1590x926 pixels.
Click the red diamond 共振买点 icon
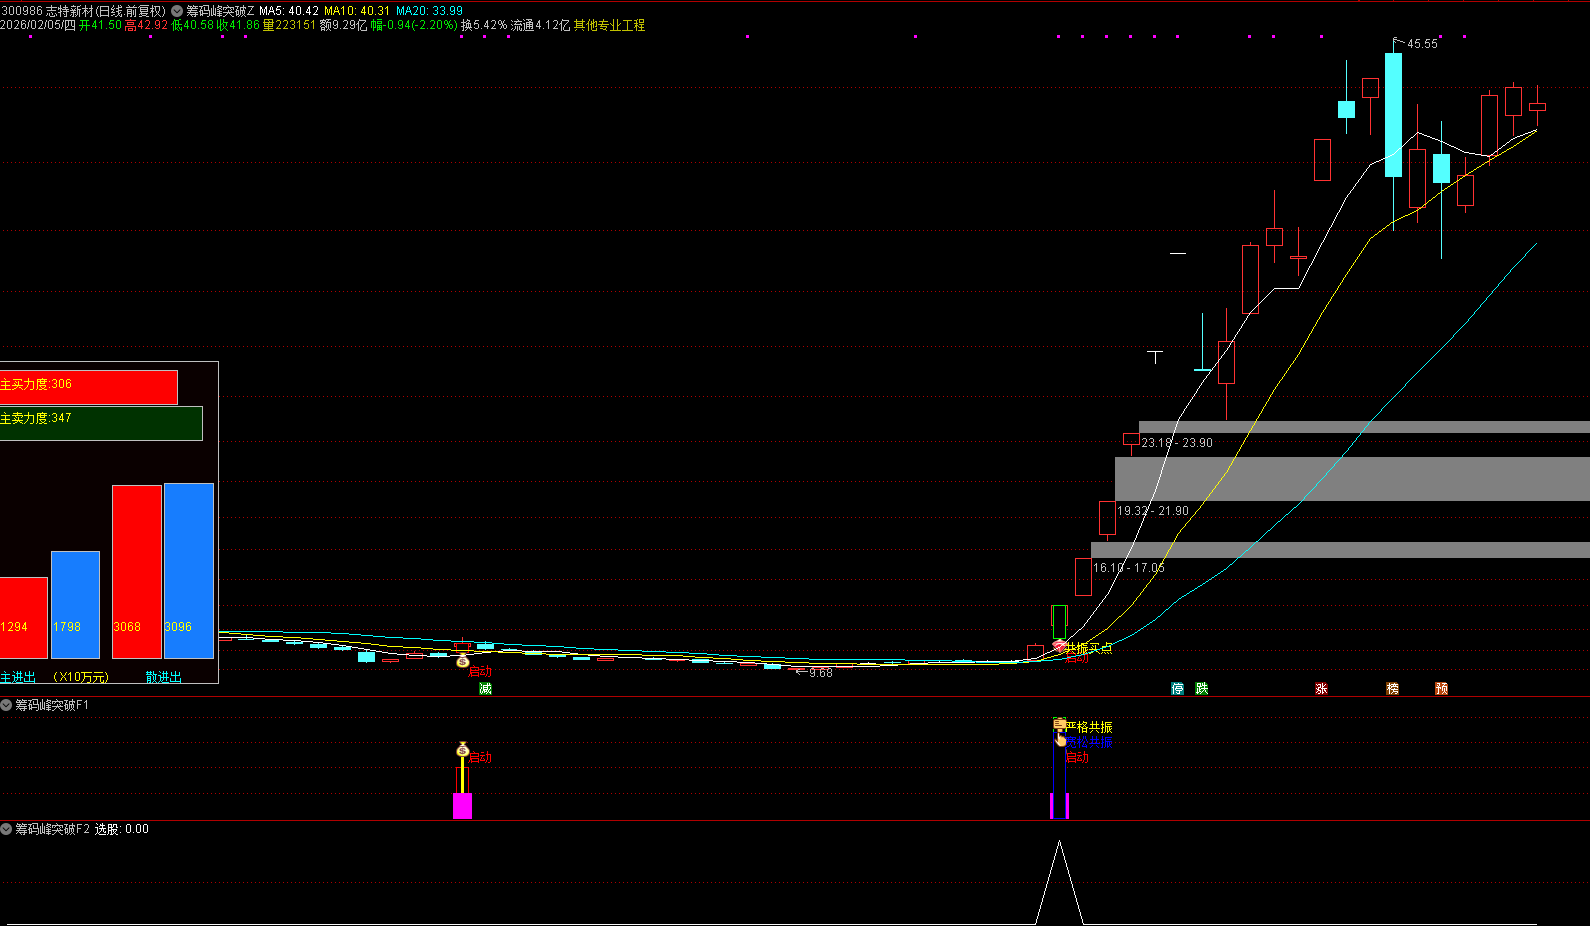(x=1060, y=646)
